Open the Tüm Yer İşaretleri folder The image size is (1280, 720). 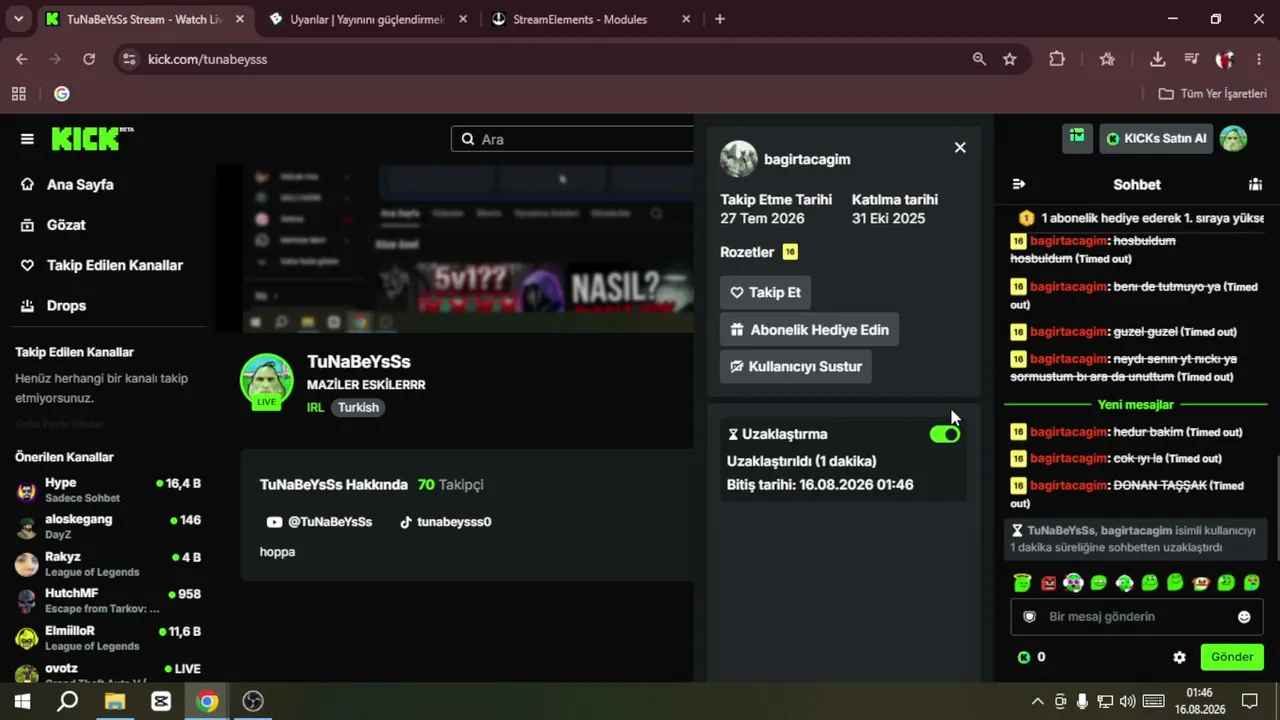pos(1212,93)
